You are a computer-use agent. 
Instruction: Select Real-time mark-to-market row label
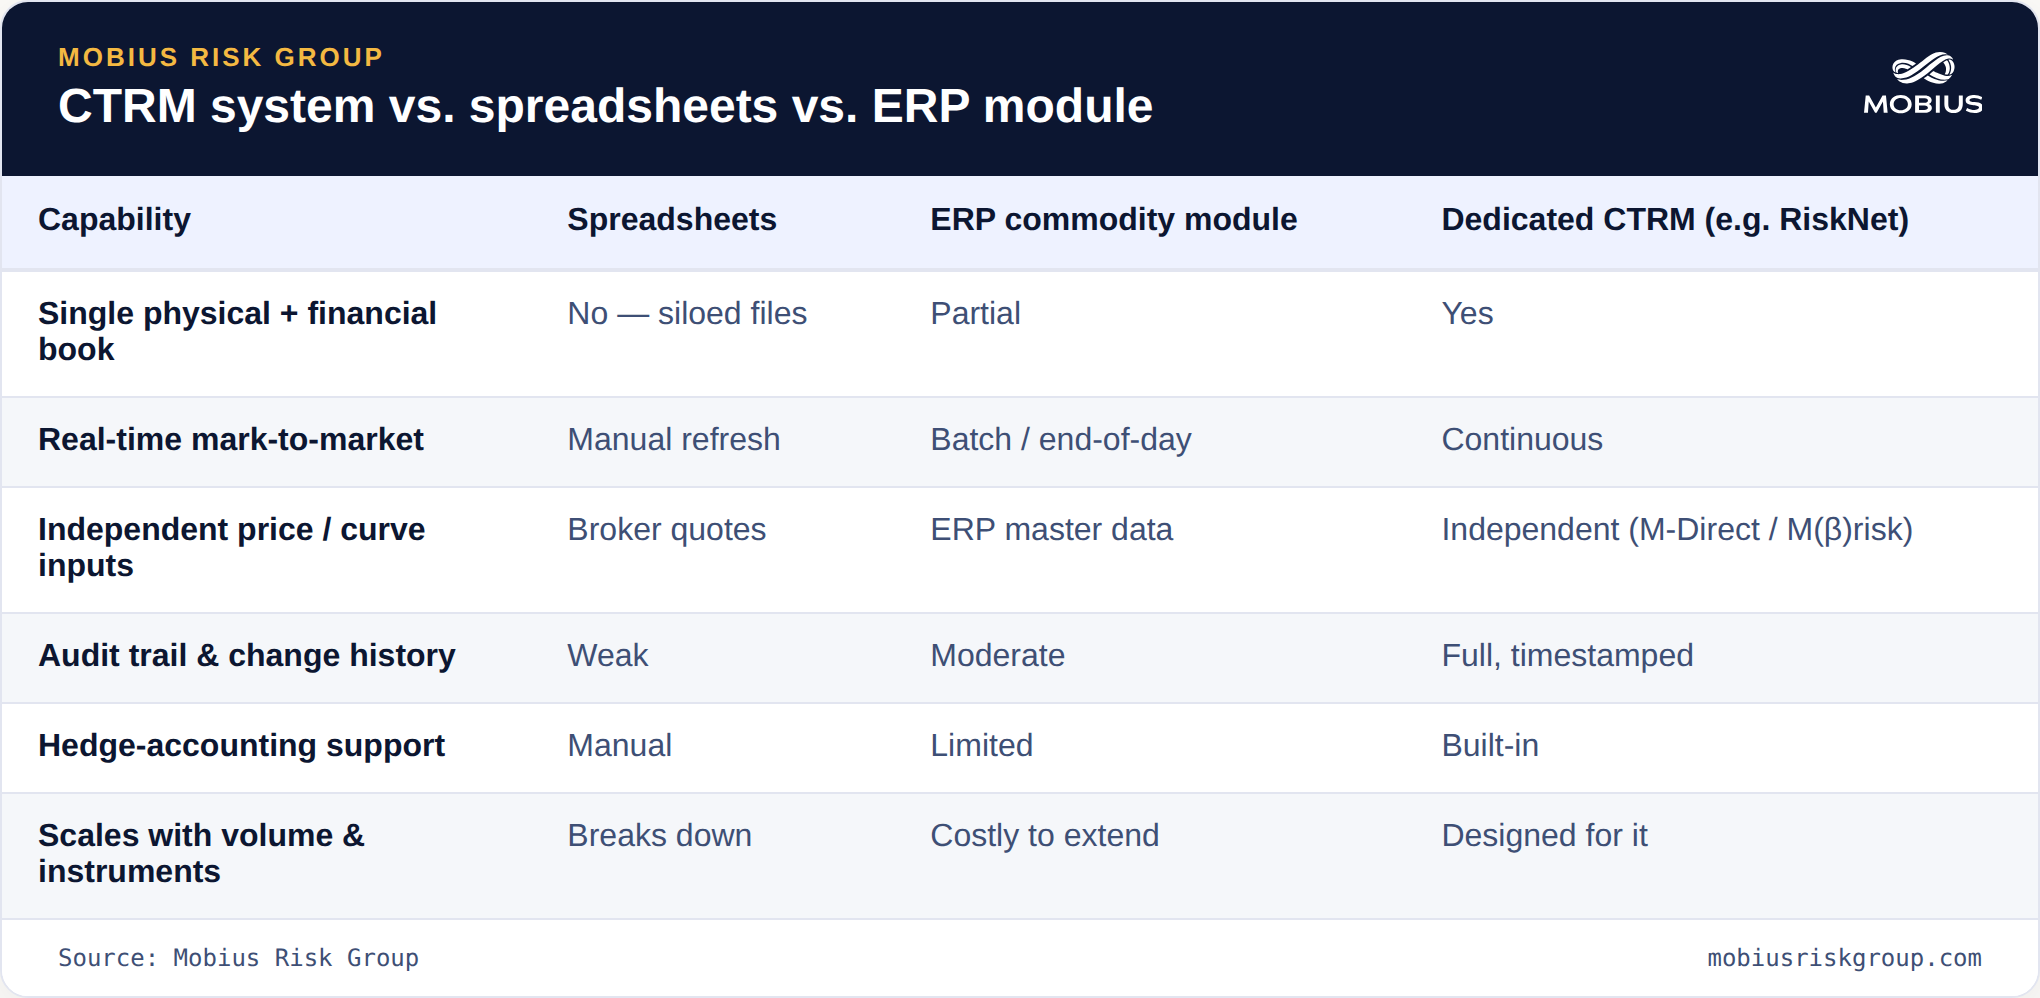(231, 439)
